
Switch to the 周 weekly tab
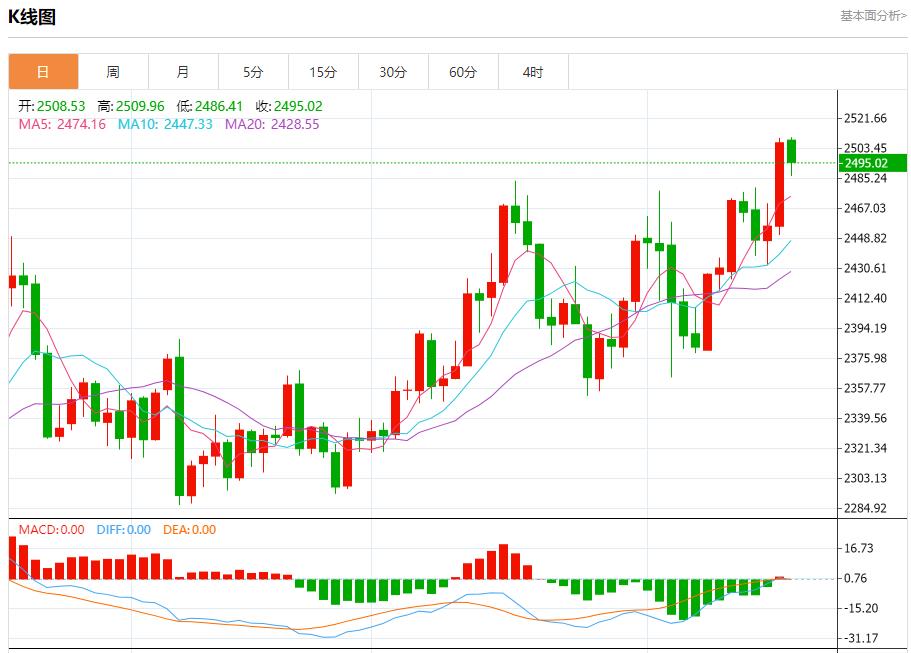click(x=113, y=72)
